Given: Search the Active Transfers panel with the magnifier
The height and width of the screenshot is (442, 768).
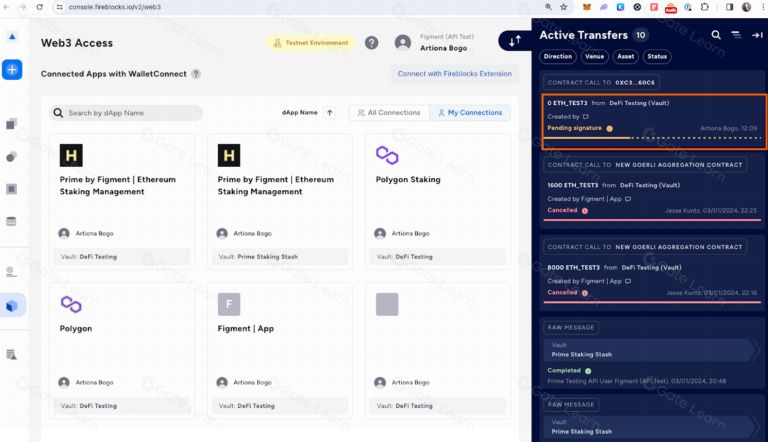Looking at the screenshot, I should pos(716,35).
